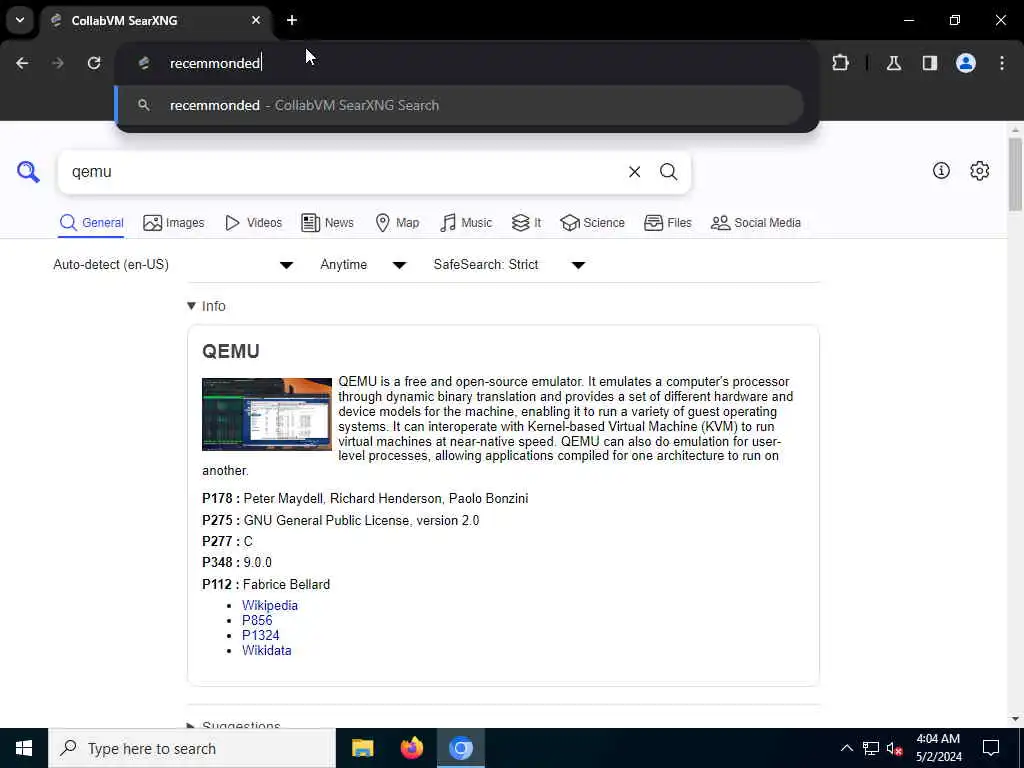Open the Chrome extensions puzzle icon
The width and height of the screenshot is (1024, 768).
click(840, 63)
